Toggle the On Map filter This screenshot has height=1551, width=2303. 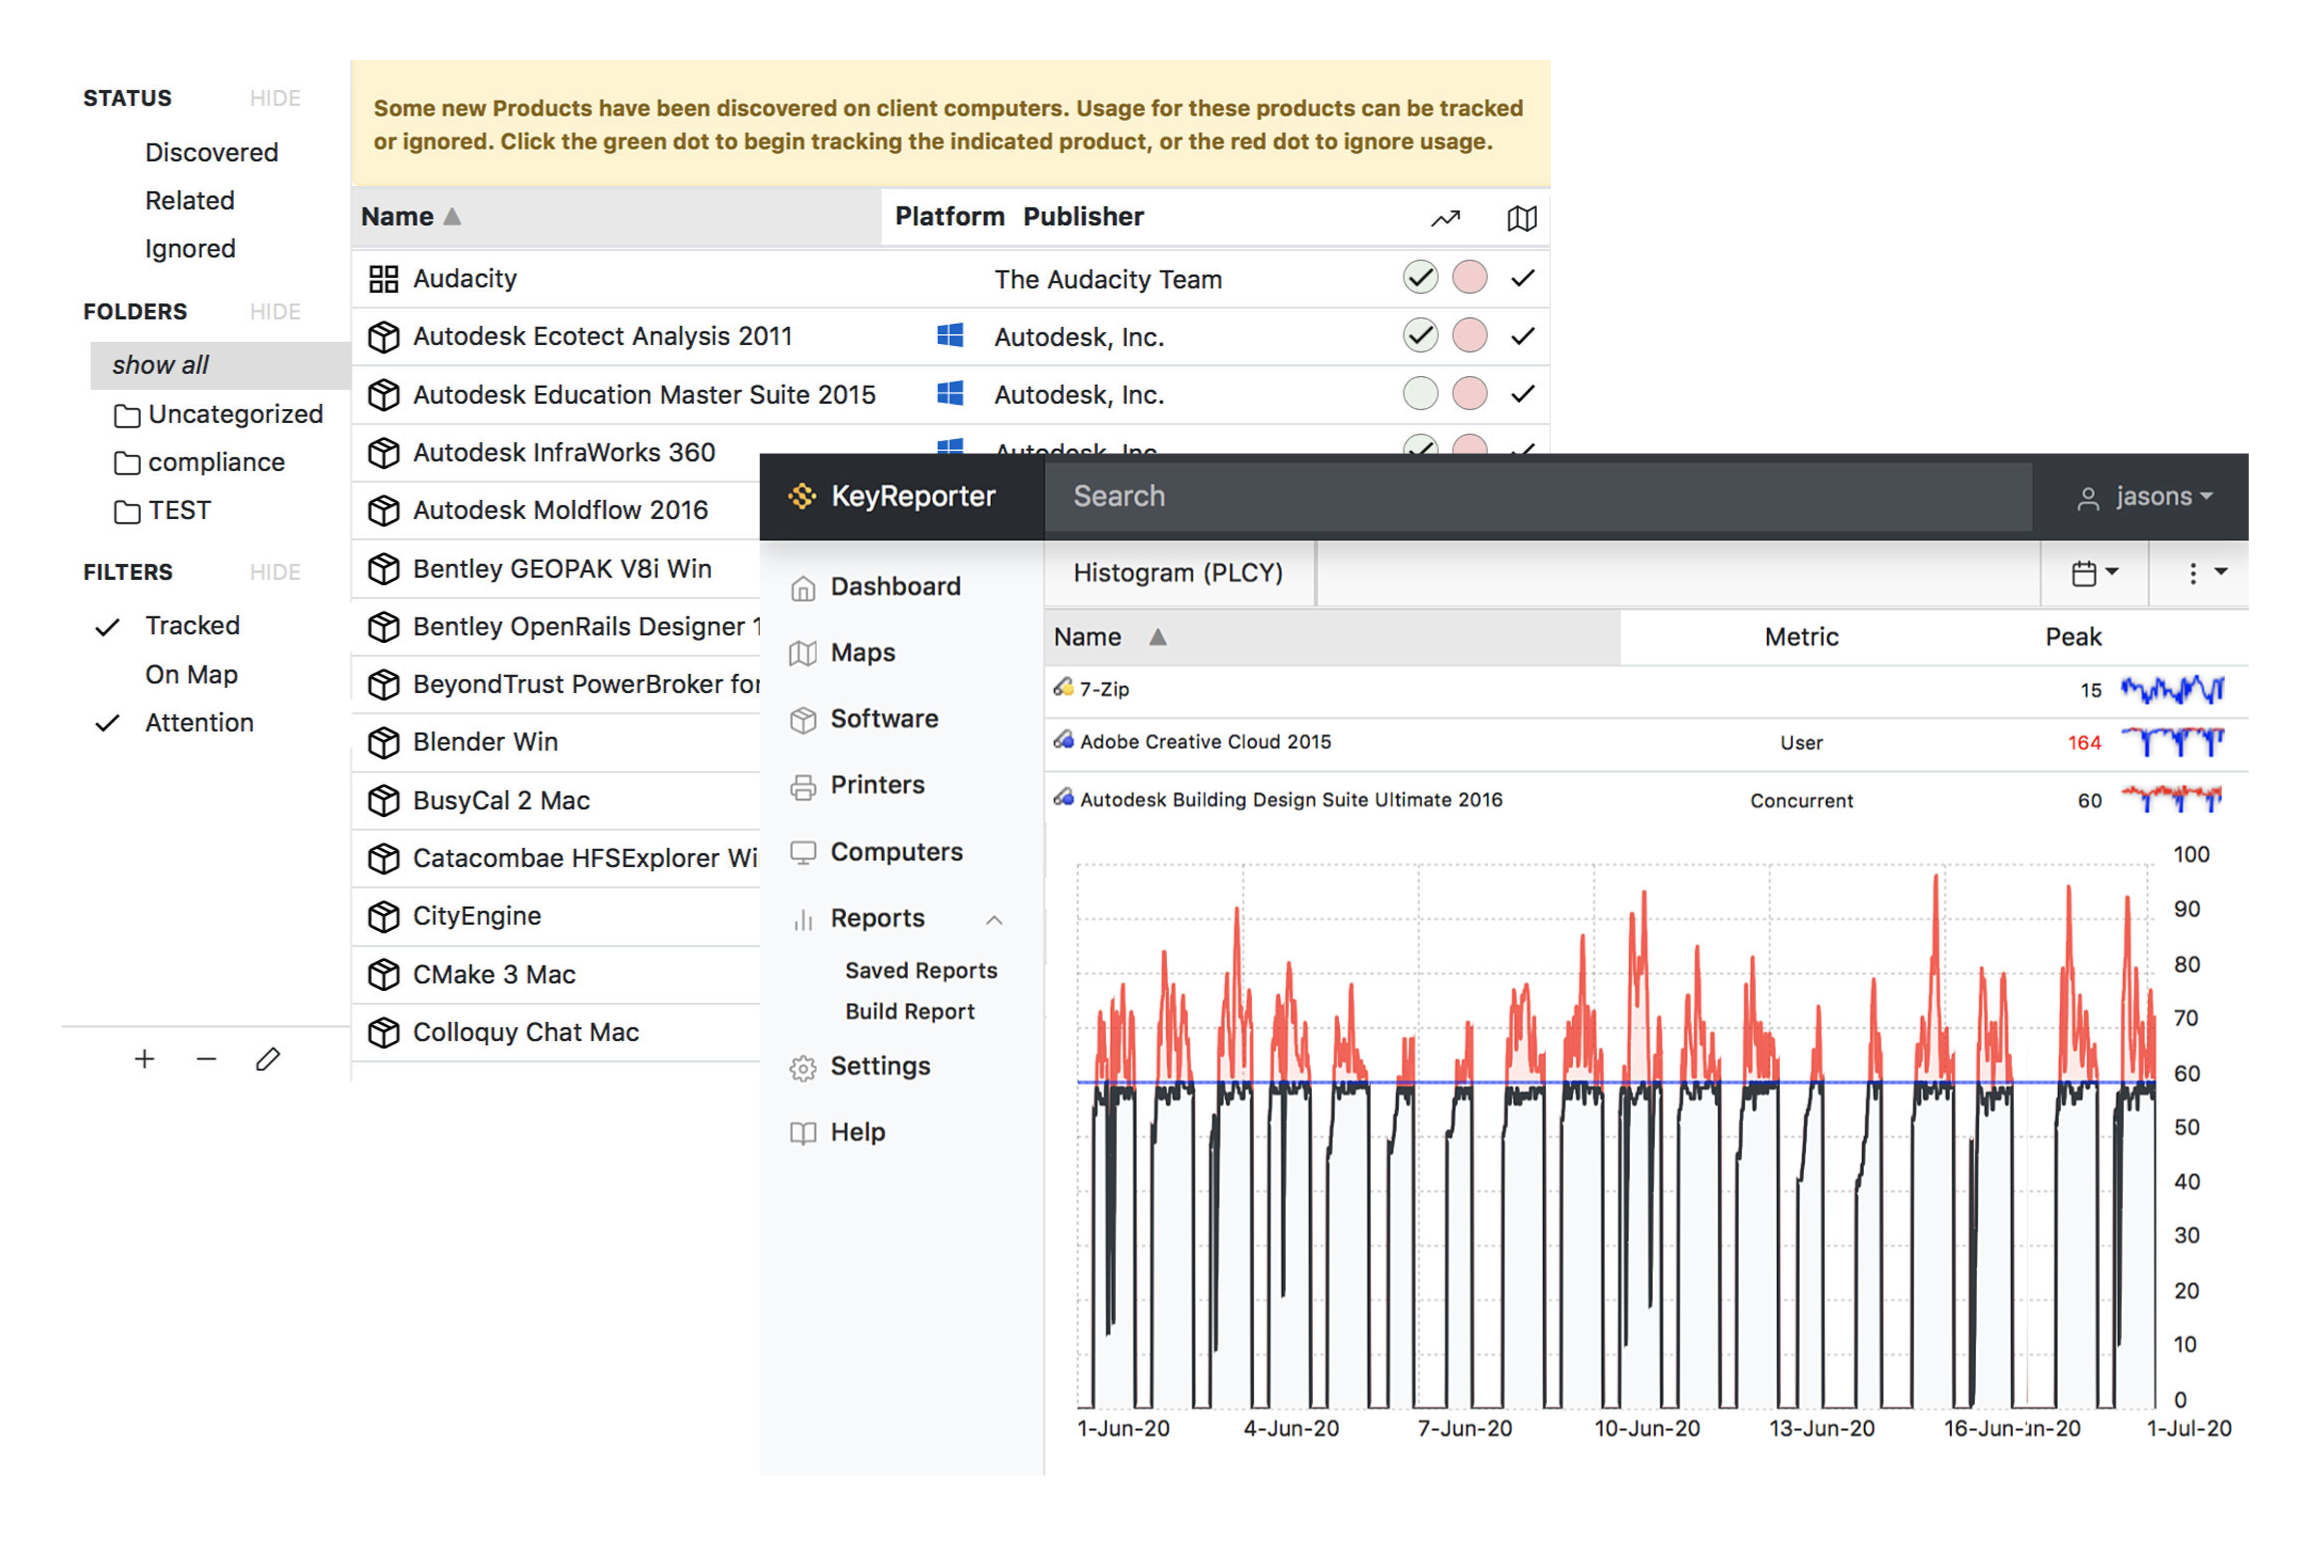pyautogui.click(x=191, y=675)
